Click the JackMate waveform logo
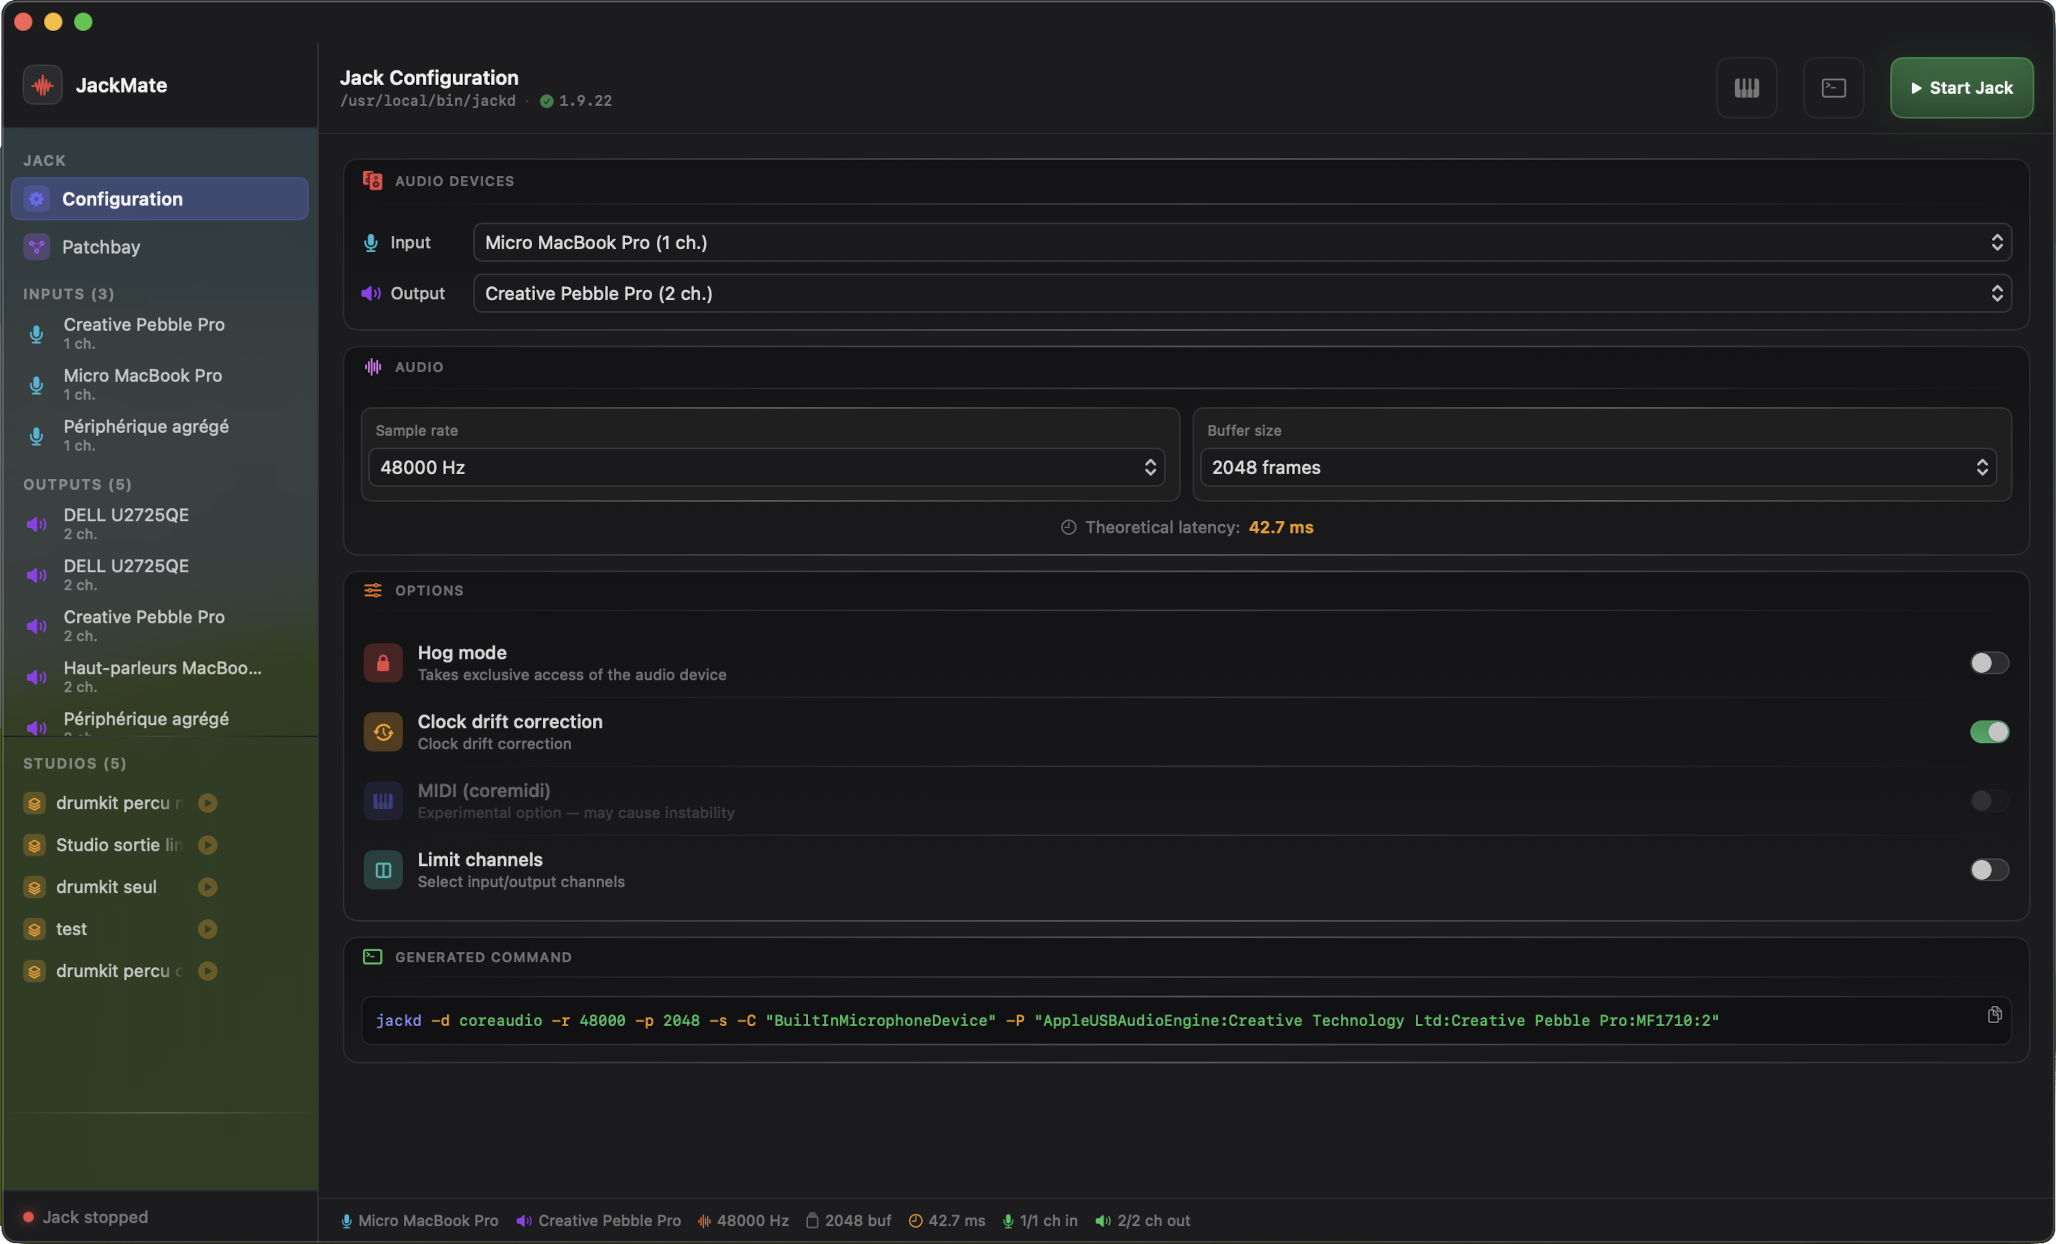Viewport: 2056px width, 1244px height. [43, 86]
